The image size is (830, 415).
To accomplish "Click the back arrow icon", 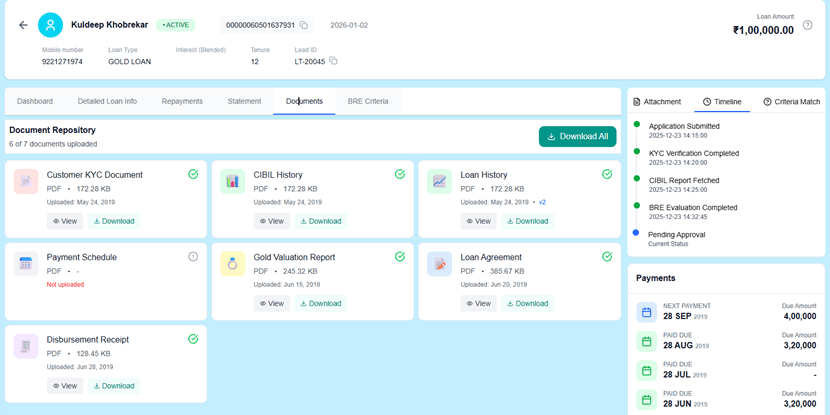I will point(23,25).
